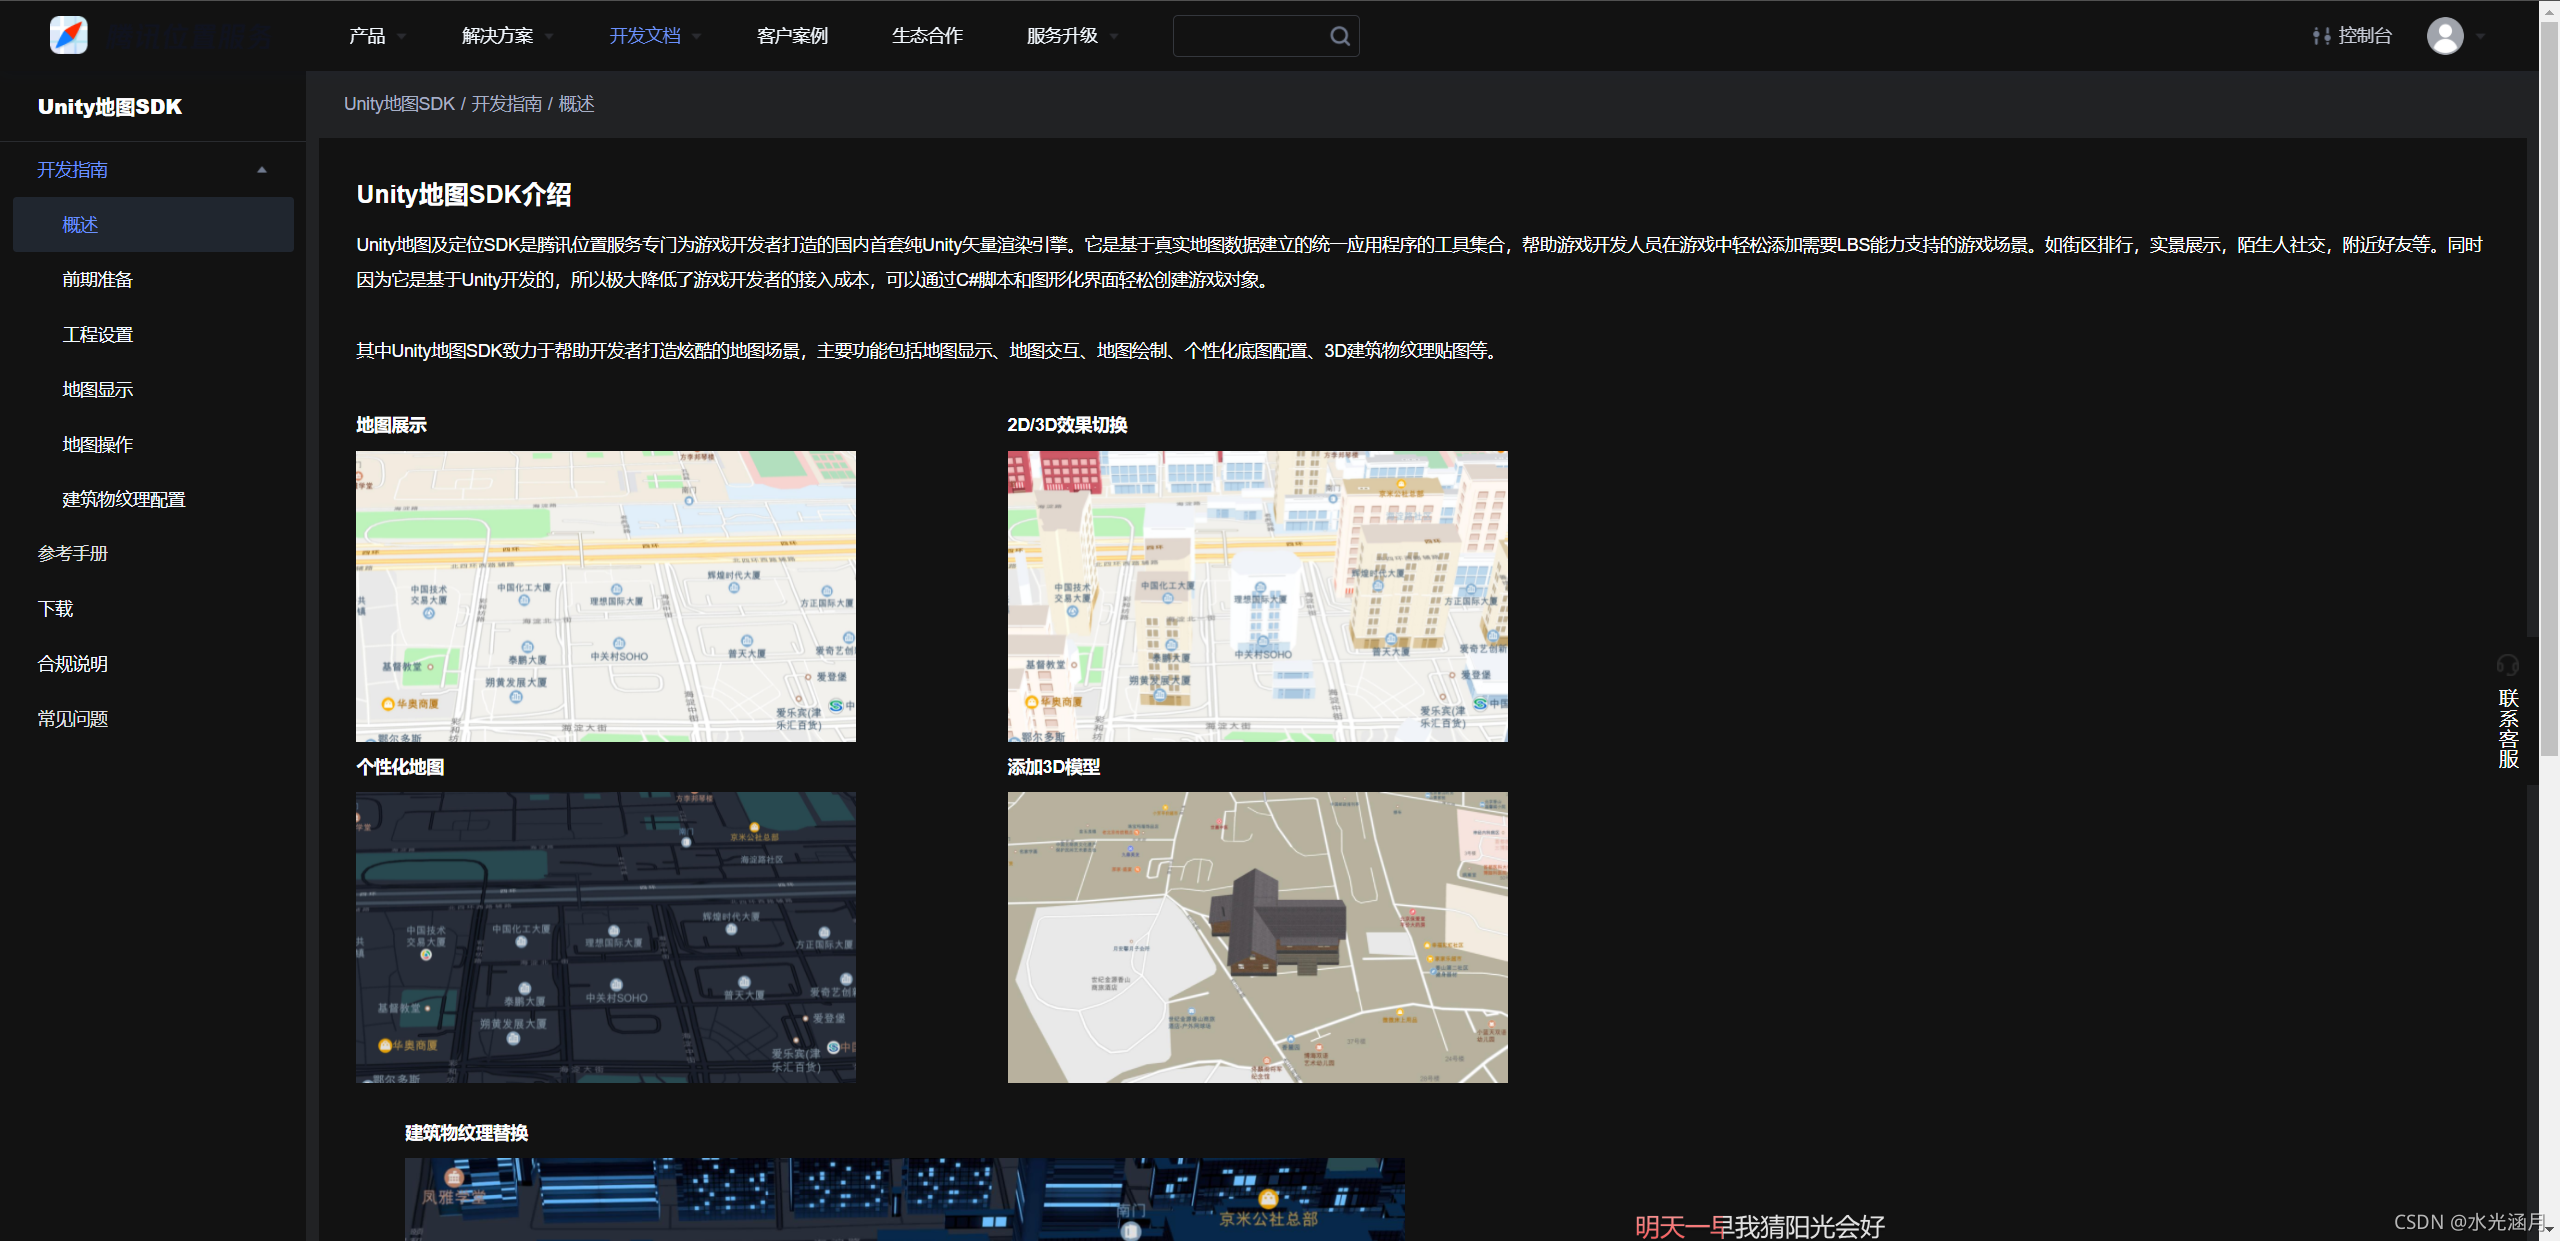
Task: Select 前期准备 in the sidebar
Action: 97,280
